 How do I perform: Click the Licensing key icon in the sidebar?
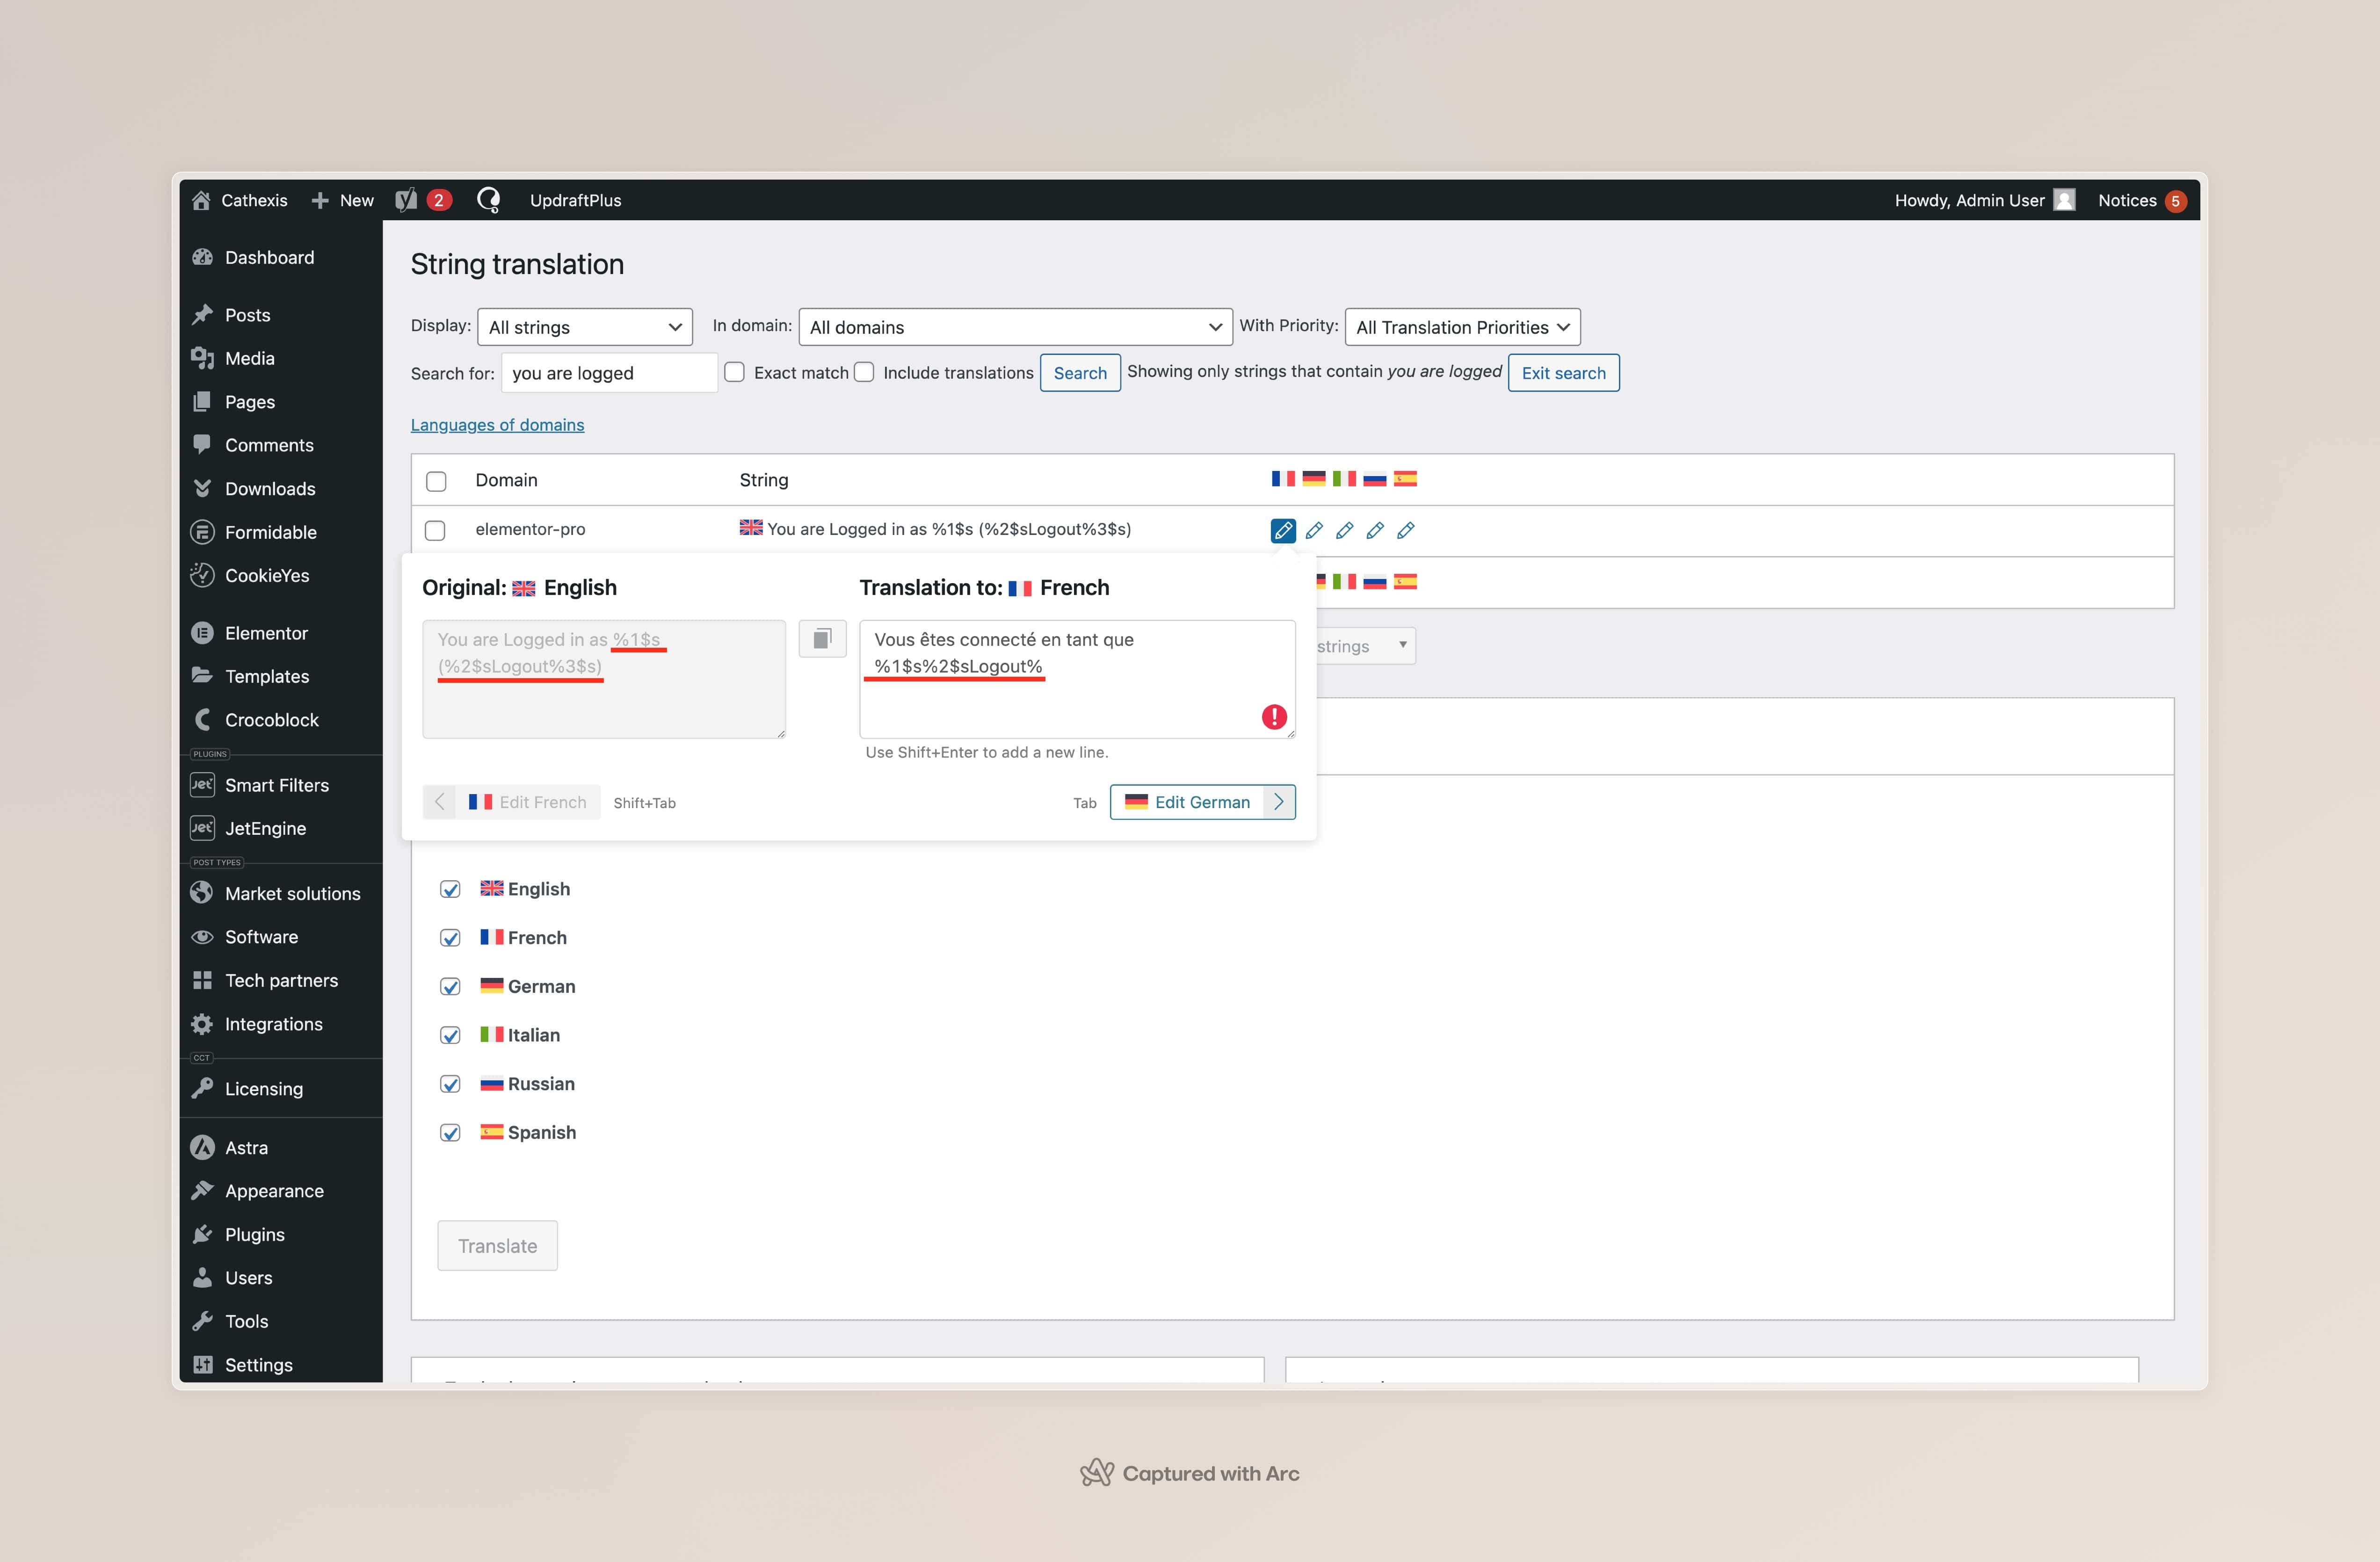pos(202,1088)
